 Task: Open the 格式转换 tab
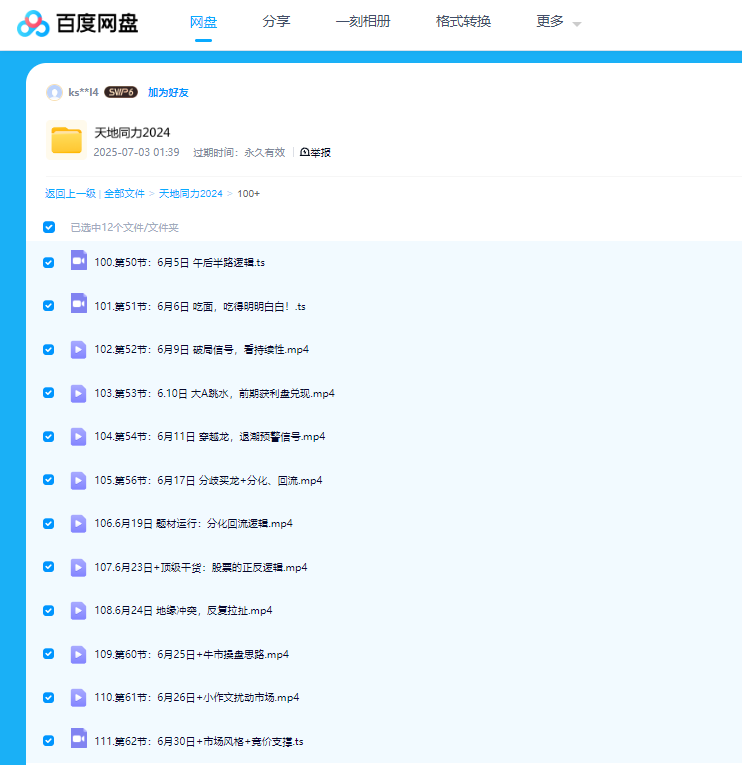click(463, 21)
